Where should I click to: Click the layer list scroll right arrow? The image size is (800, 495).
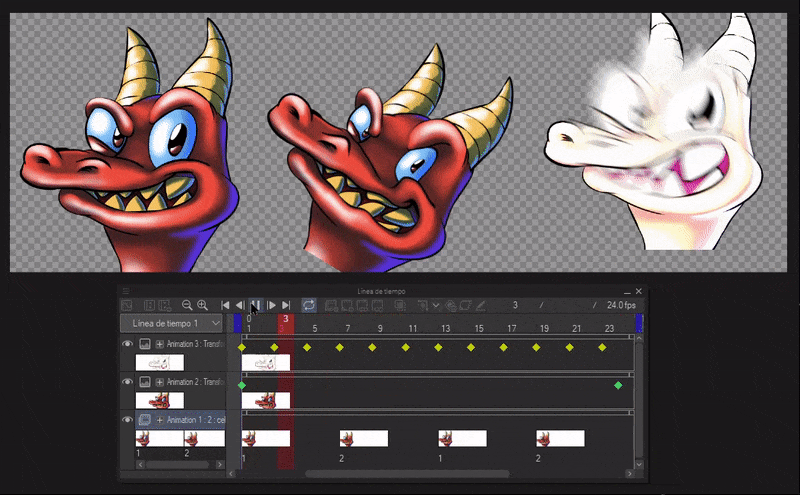coord(220,464)
